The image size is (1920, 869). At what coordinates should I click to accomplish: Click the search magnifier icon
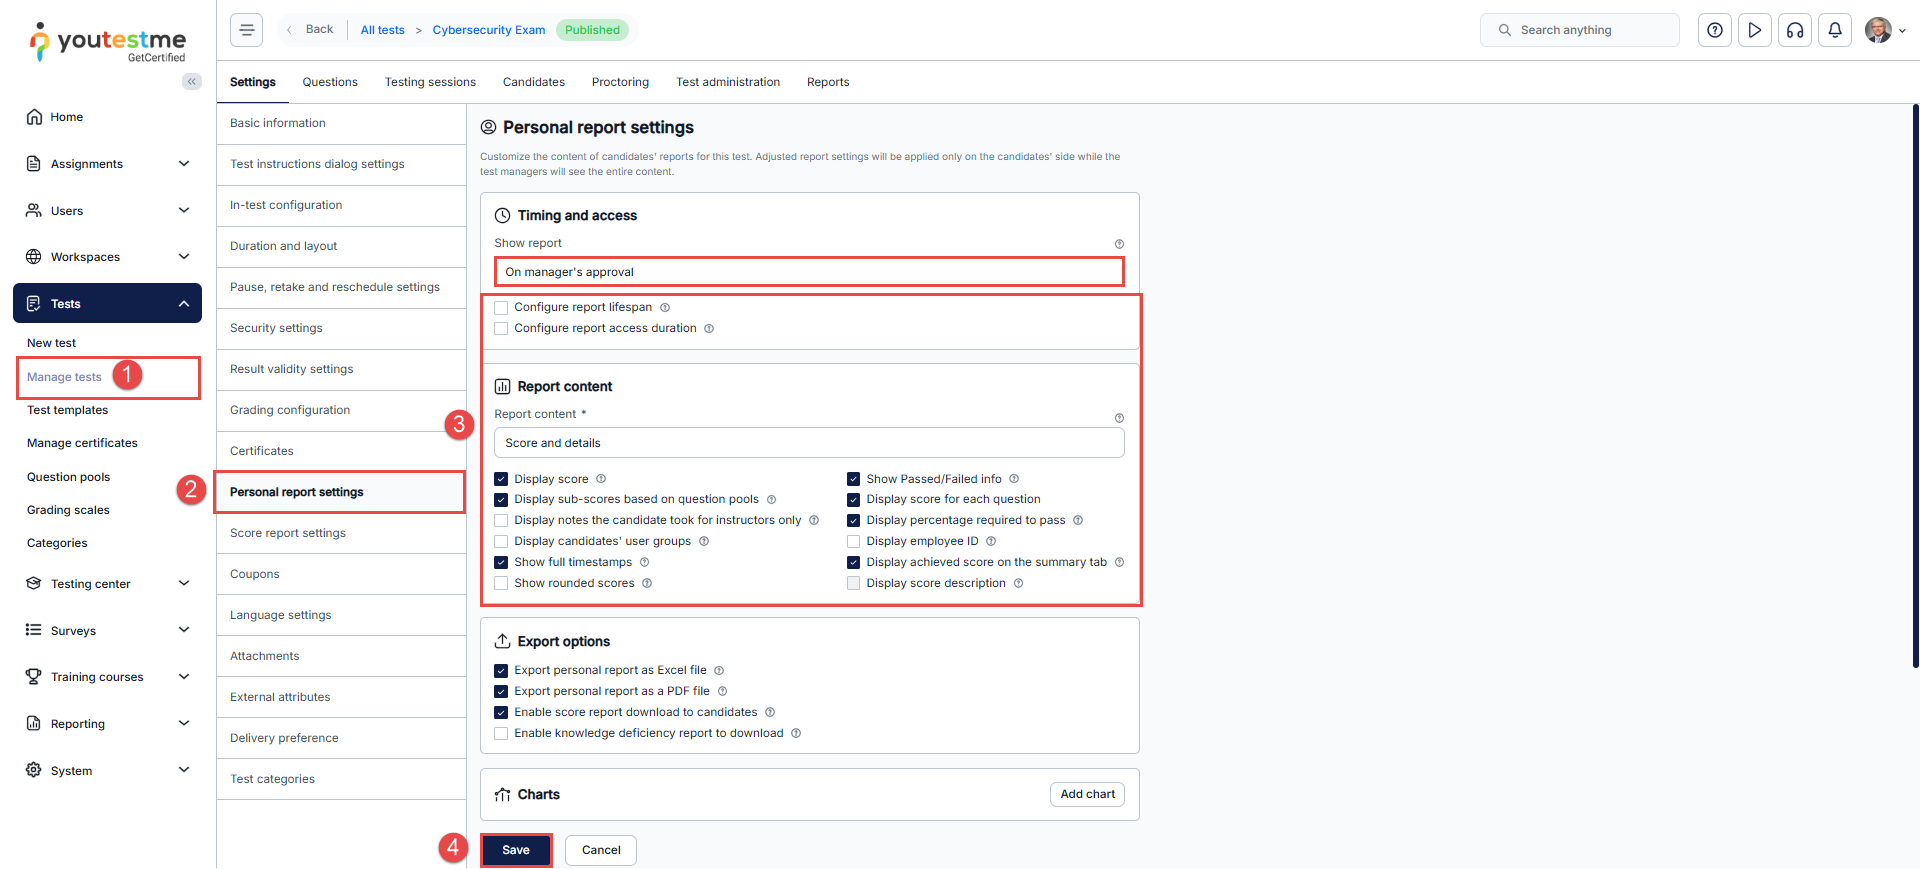[1504, 30]
